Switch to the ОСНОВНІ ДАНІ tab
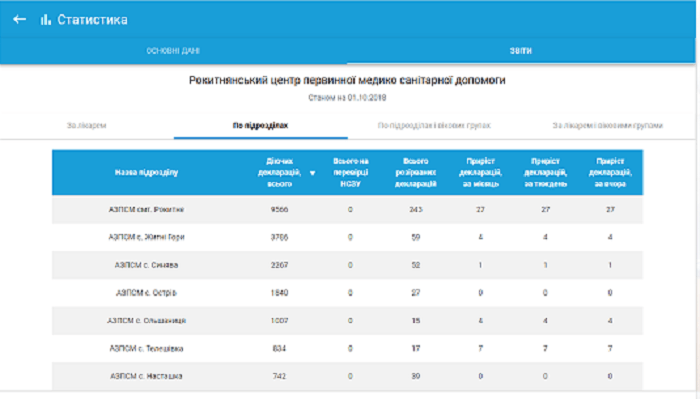The height and width of the screenshot is (399, 700). tap(173, 51)
